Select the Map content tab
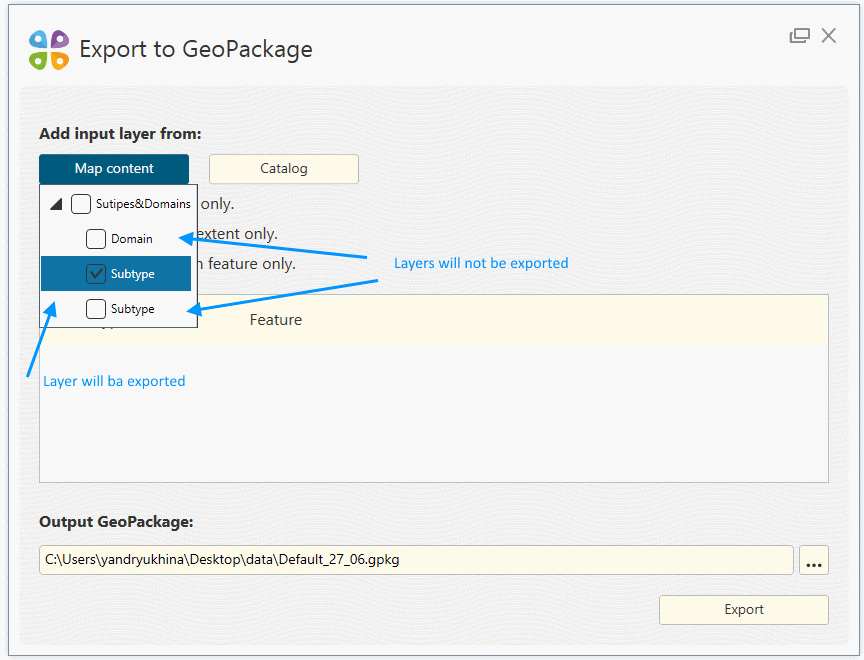The height and width of the screenshot is (660, 864). point(114,169)
